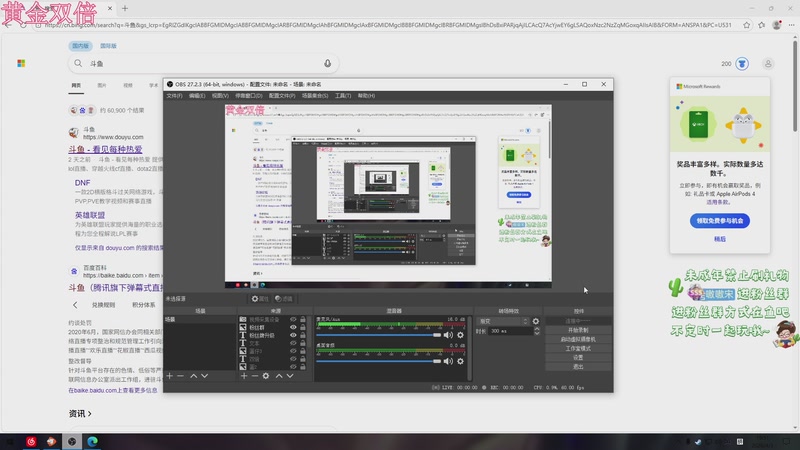Toggle lock on 粉丝群 source
This screenshot has height=450, width=800.
click(x=303, y=328)
